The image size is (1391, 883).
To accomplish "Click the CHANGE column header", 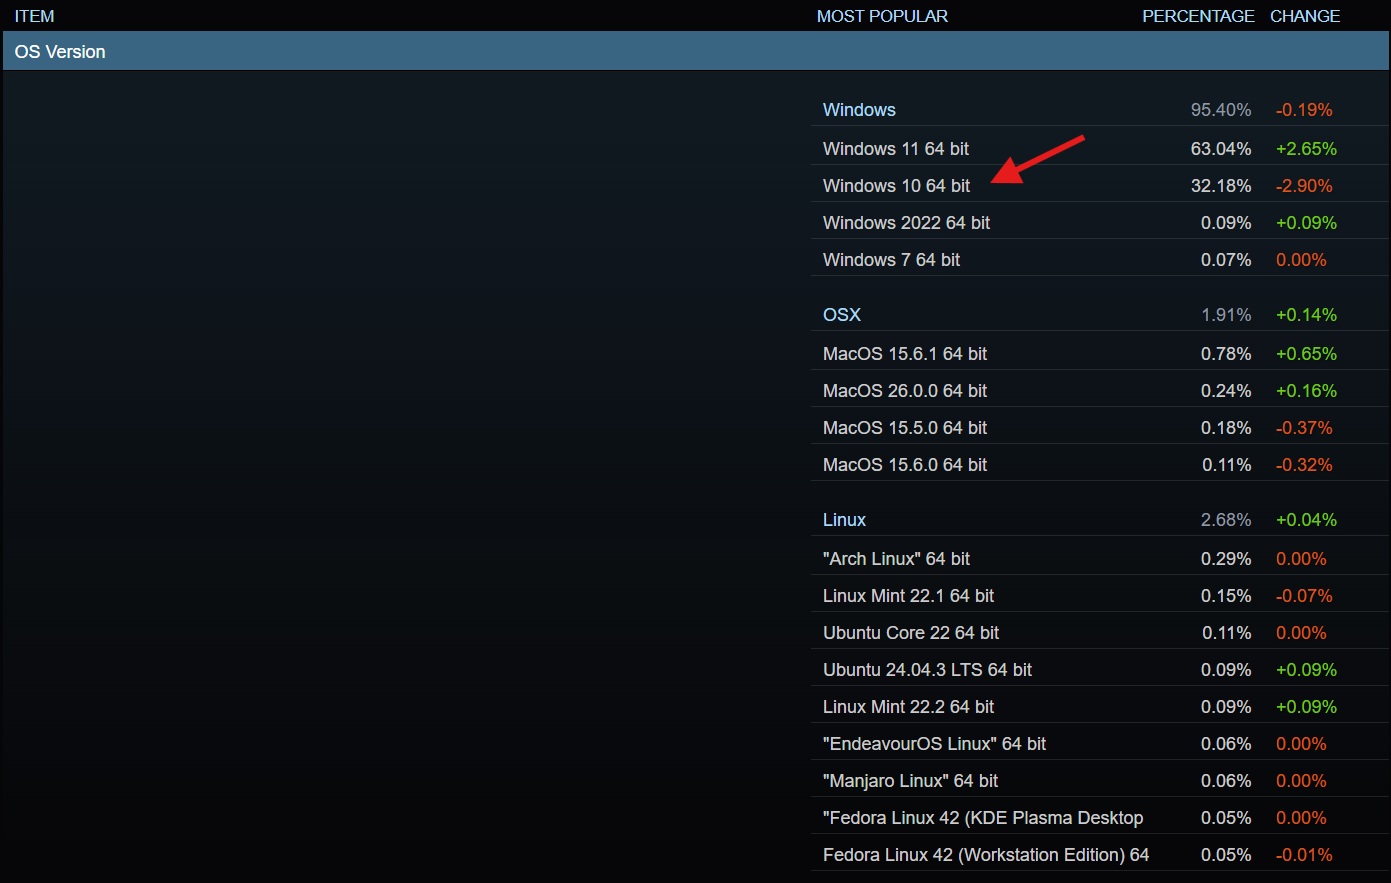I will (1304, 16).
